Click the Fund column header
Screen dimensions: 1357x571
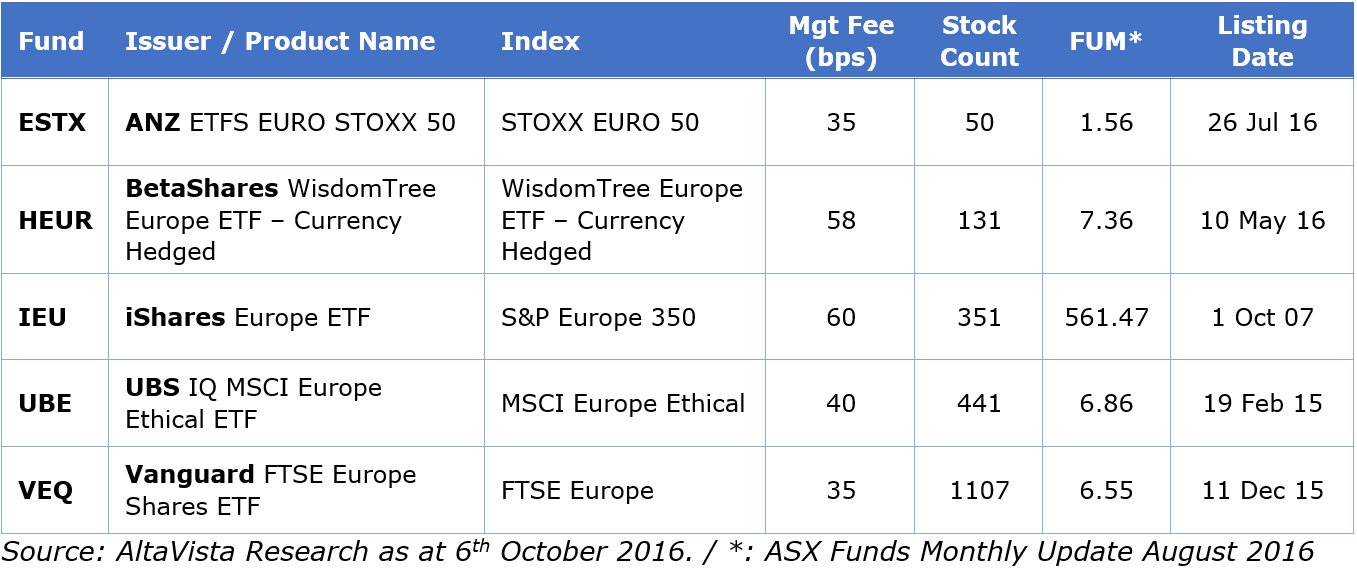point(51,41)
